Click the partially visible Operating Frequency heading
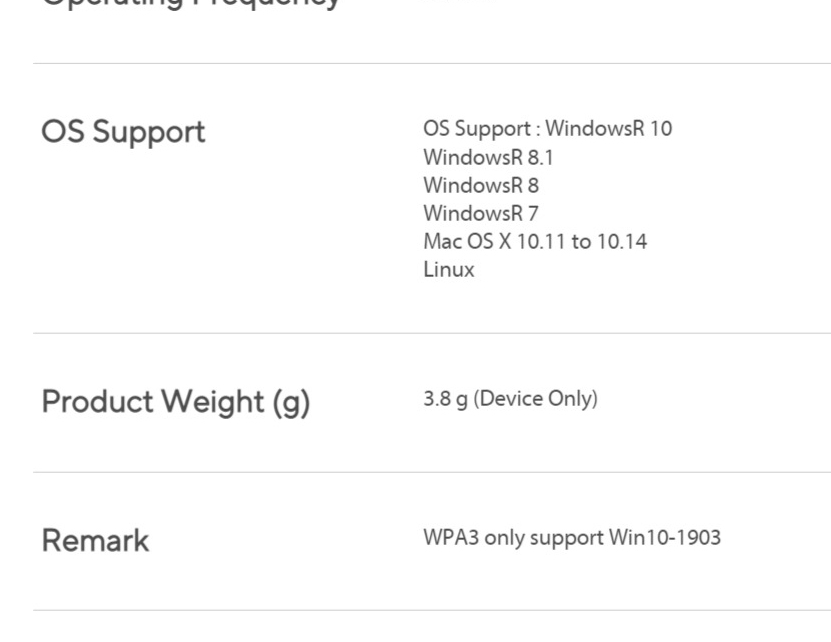Screen dimensions: 831x642 click(x=190, y=4)
